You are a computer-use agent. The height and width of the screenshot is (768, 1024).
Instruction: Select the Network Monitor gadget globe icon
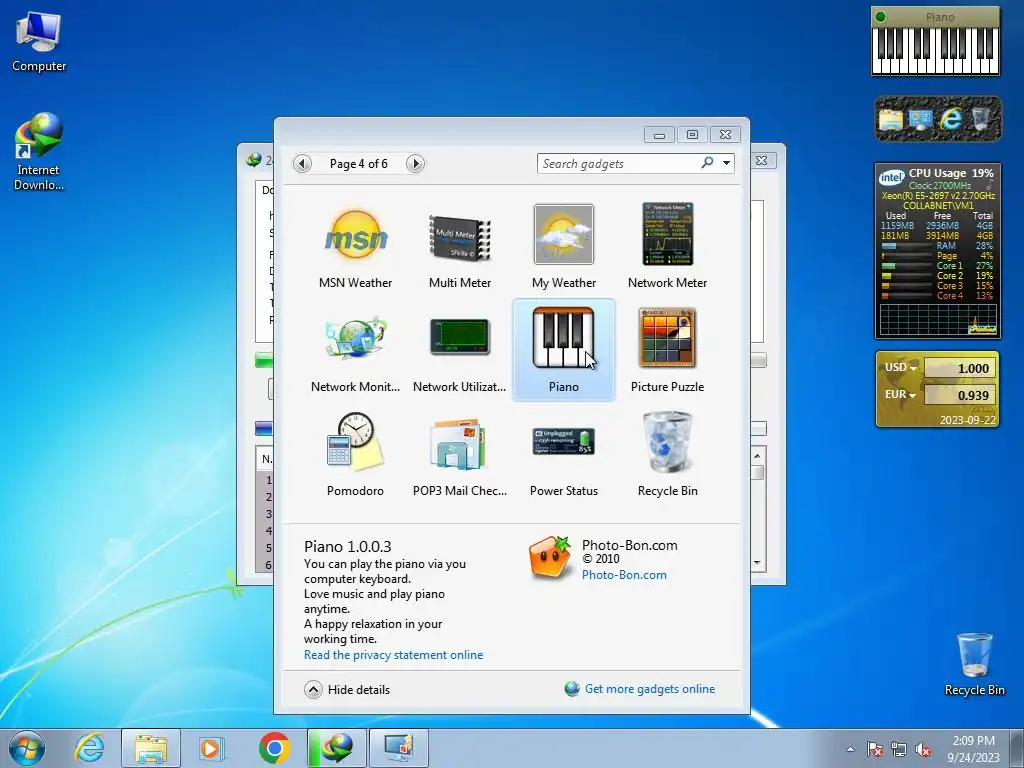coord(355,338)
